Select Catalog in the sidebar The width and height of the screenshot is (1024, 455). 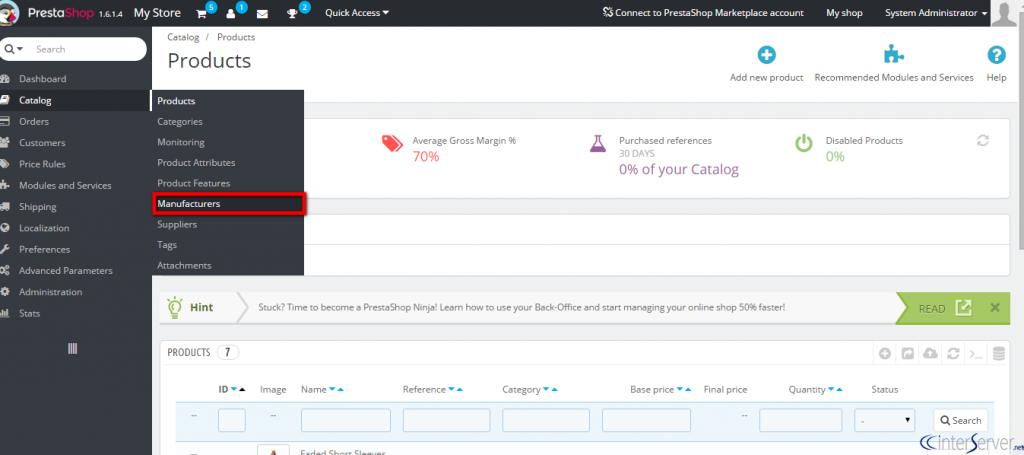[35, 101]
